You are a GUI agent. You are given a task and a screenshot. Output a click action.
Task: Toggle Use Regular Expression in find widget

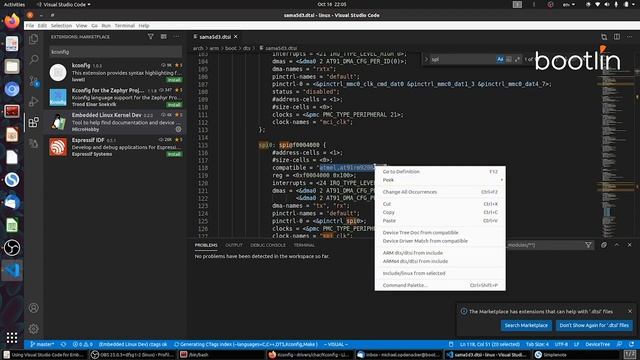tap(517, 59)
